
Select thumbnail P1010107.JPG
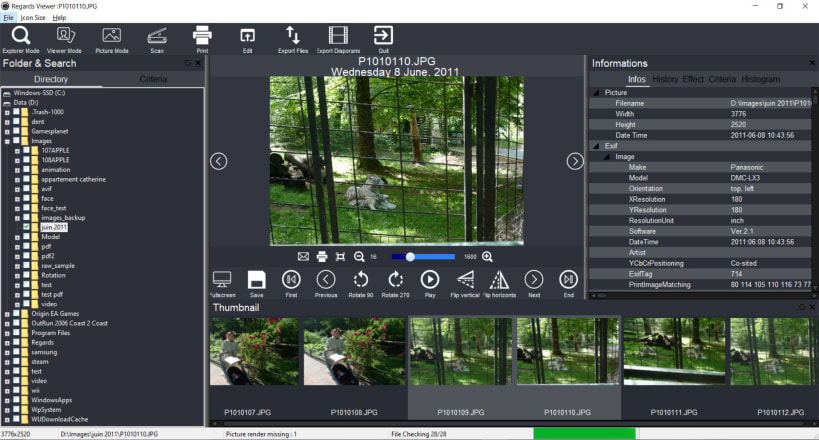click(254, 352)
